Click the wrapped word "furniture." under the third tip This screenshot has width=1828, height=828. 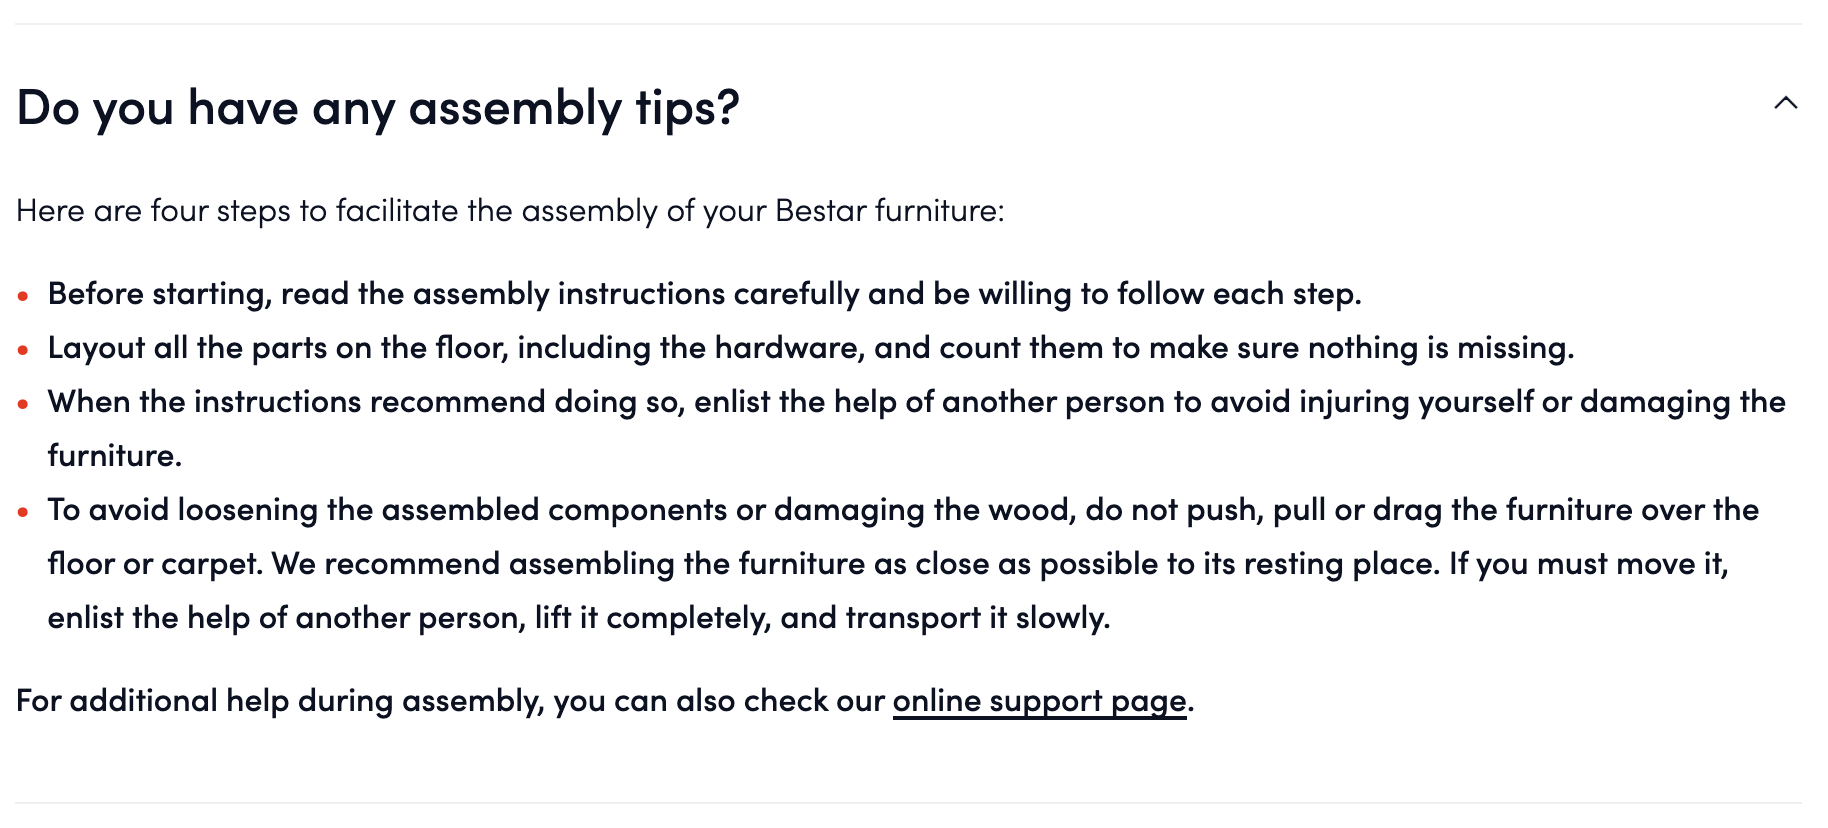114,456
